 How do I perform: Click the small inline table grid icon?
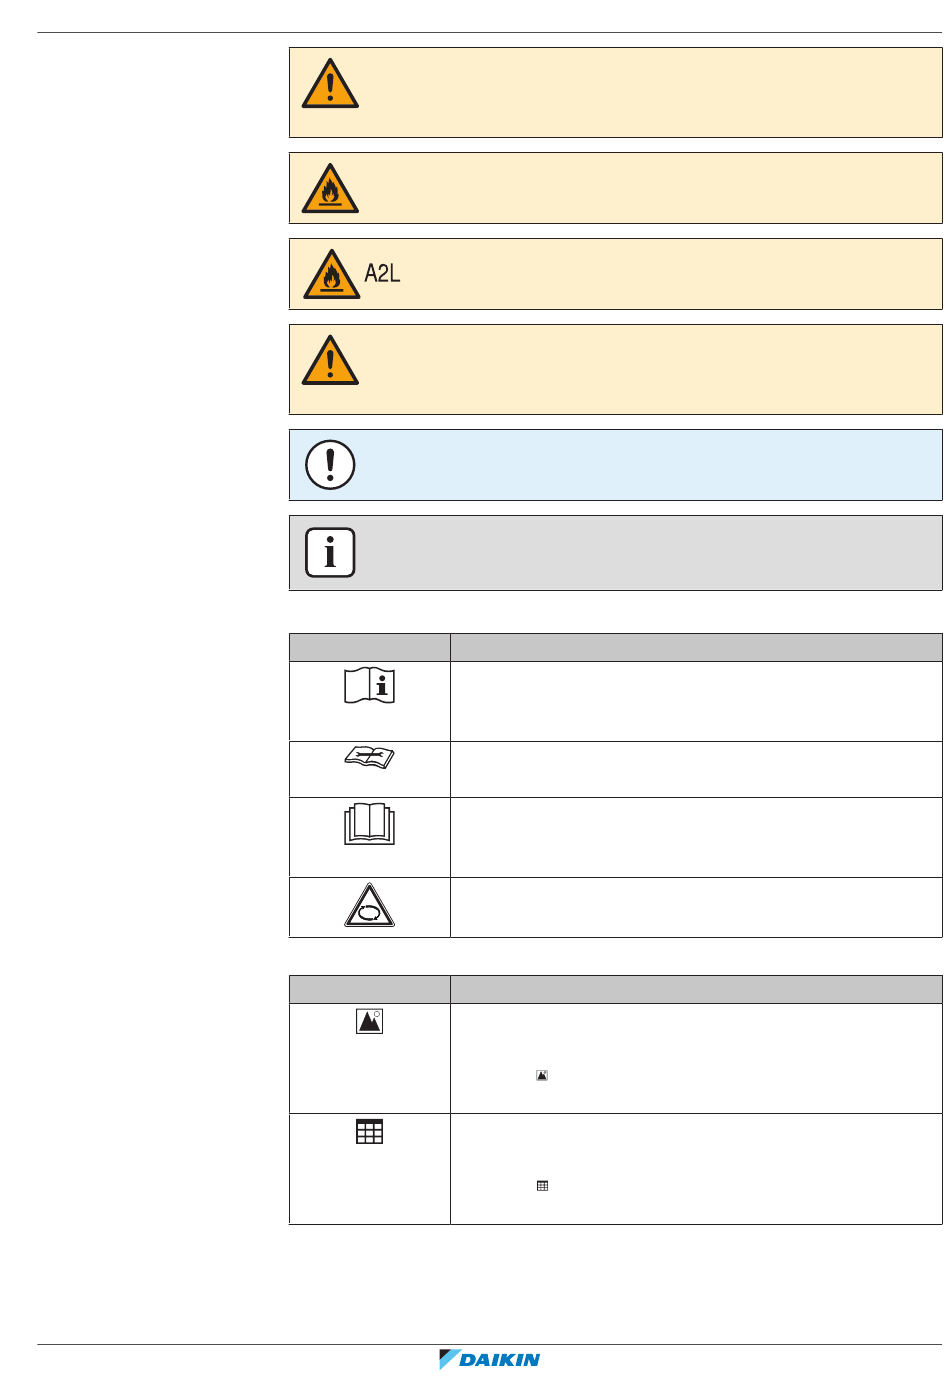click(542, 1186)
